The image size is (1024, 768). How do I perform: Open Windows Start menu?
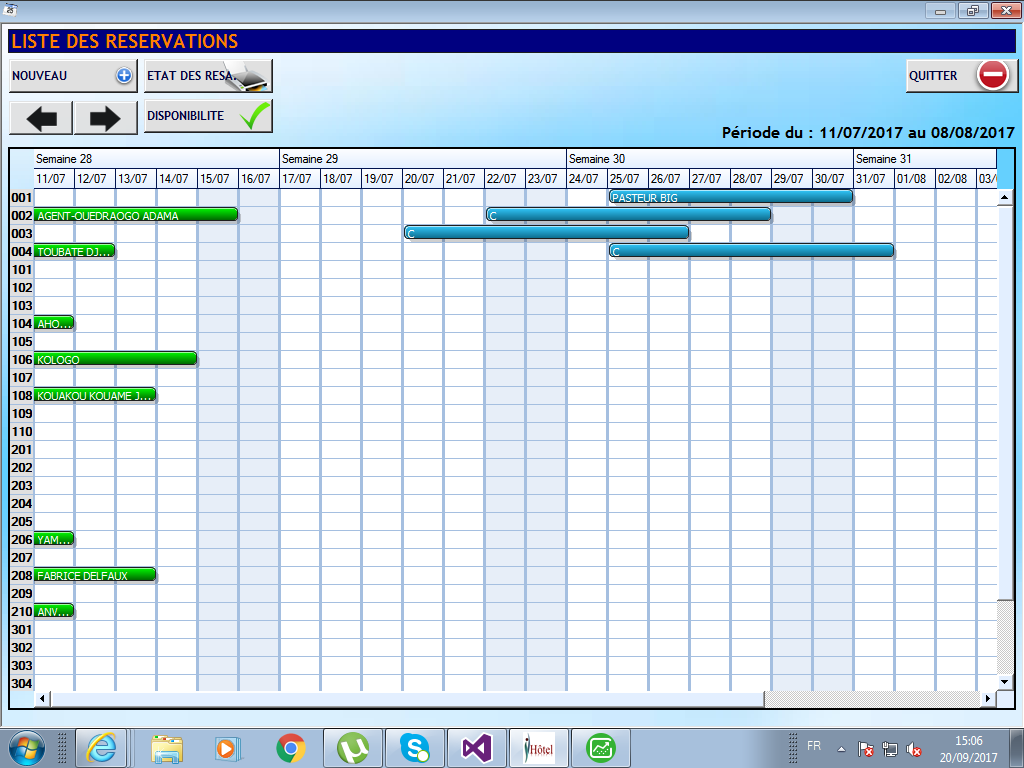(x=27, y=748)
